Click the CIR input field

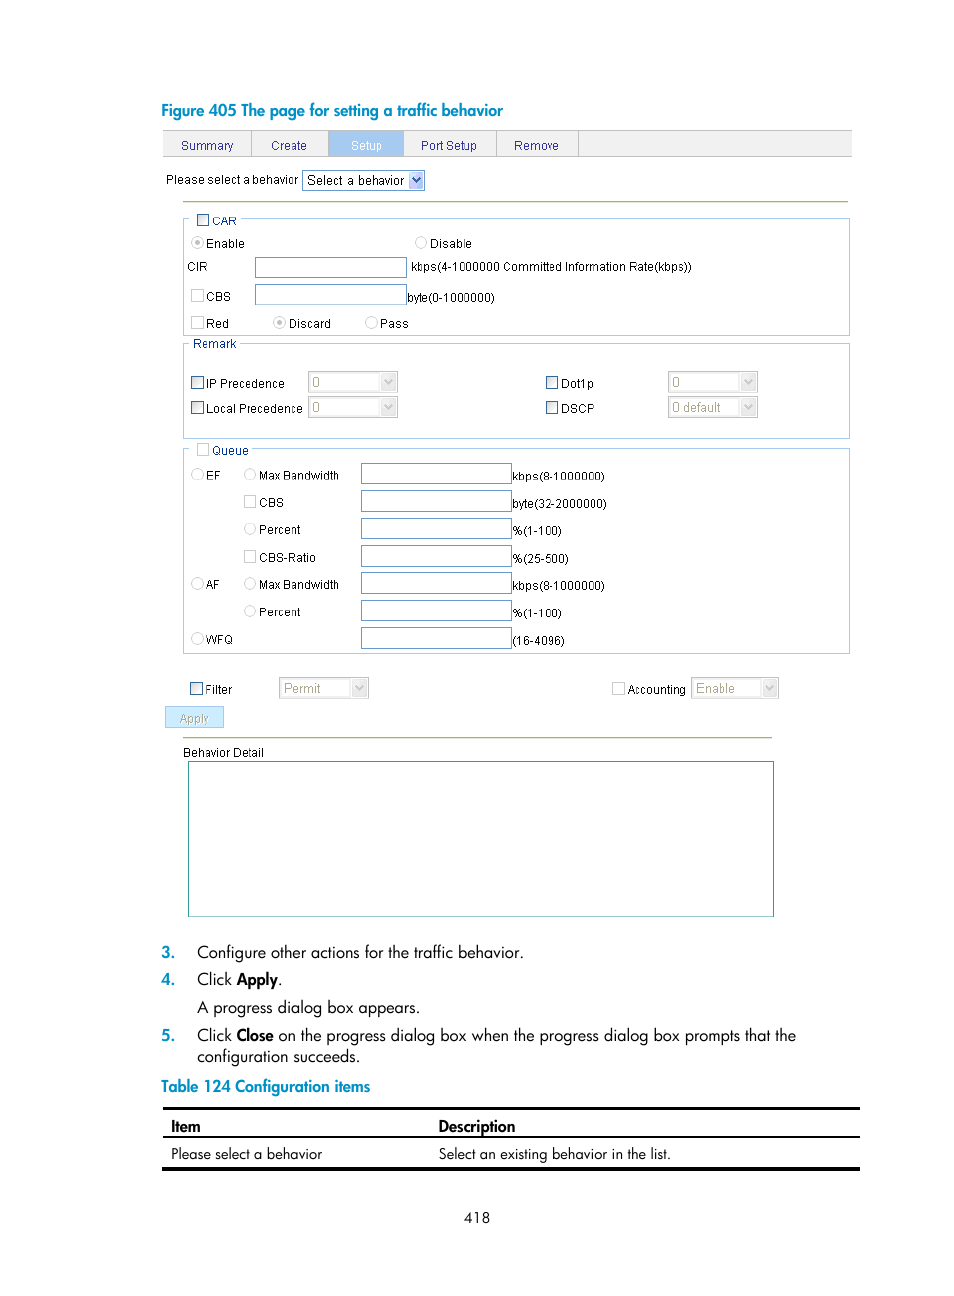click(331, 267)
